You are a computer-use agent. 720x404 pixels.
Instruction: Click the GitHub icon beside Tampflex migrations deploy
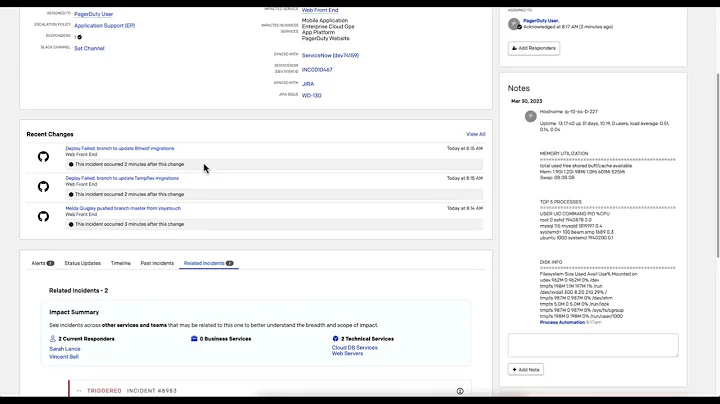coord(43,186)
